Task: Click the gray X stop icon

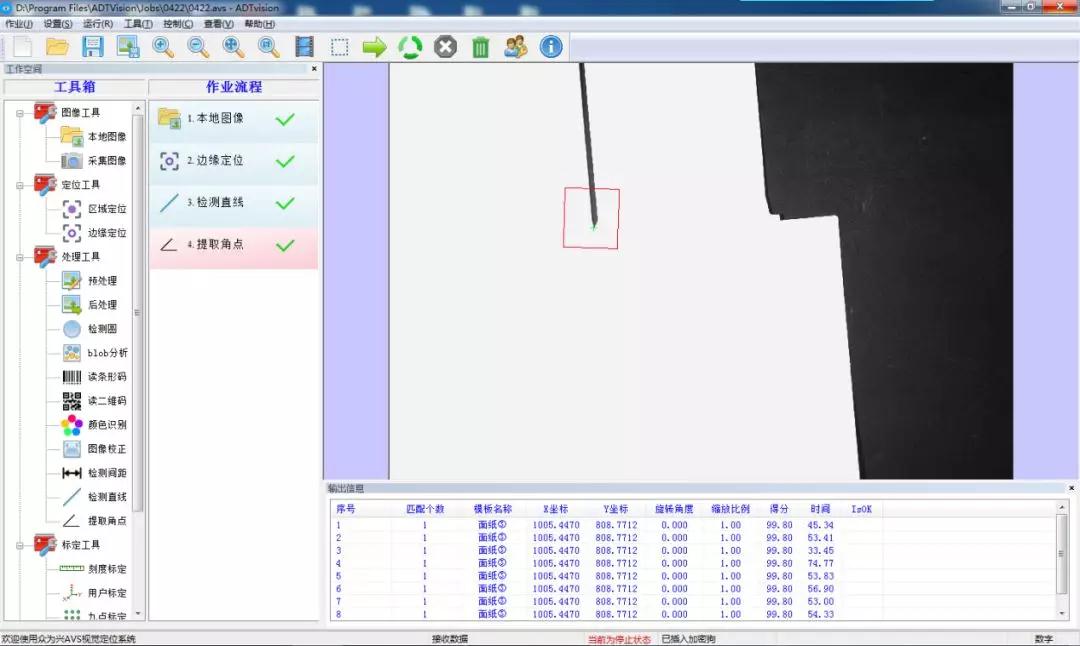Action: pos(446,47)
